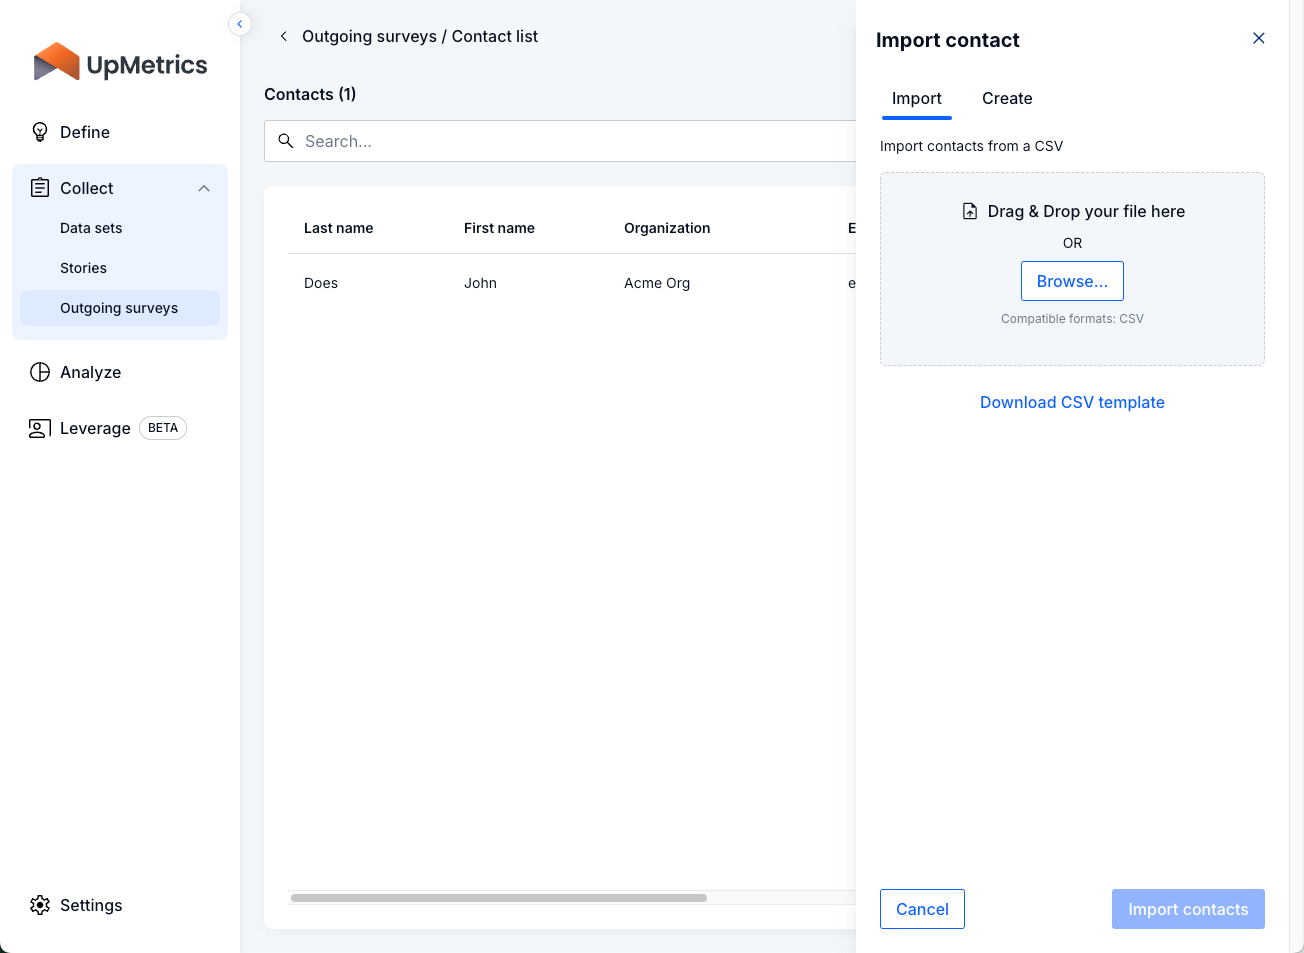Click the Leverage person icon
Image resolution: width=1304 pixels, height=953 pixels.
coord(40,428)
